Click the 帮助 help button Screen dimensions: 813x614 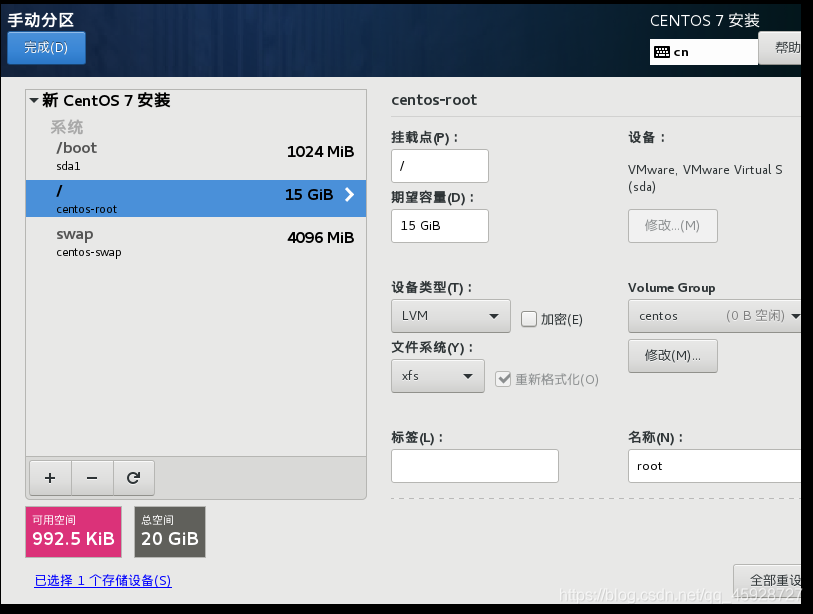tap(783, 48)
